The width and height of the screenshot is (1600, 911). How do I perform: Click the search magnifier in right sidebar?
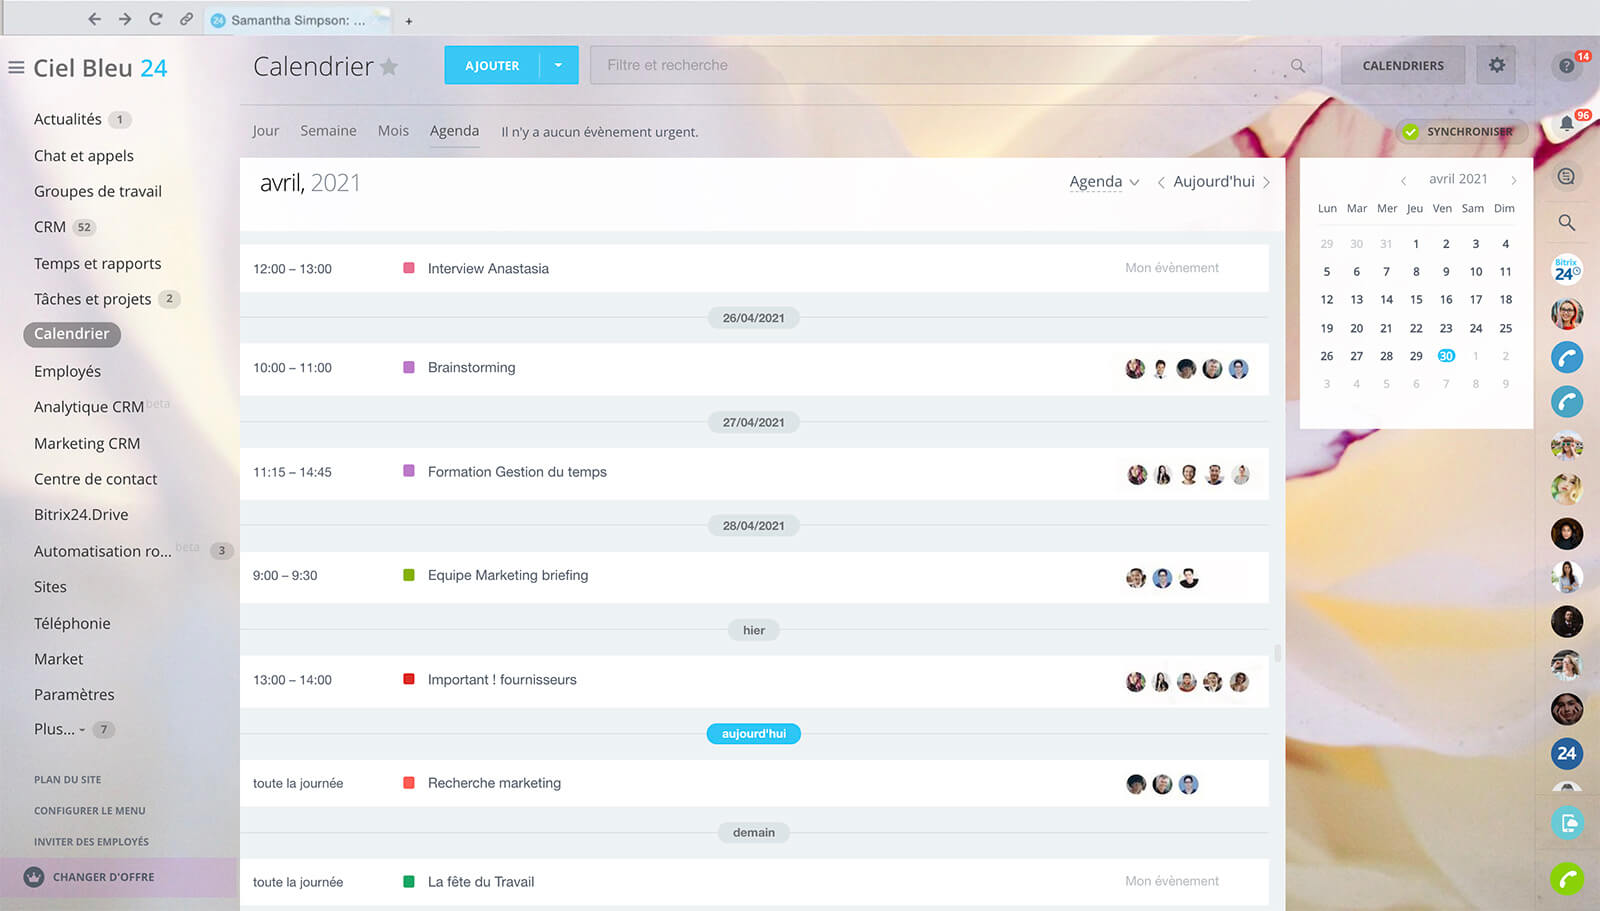1566,222
